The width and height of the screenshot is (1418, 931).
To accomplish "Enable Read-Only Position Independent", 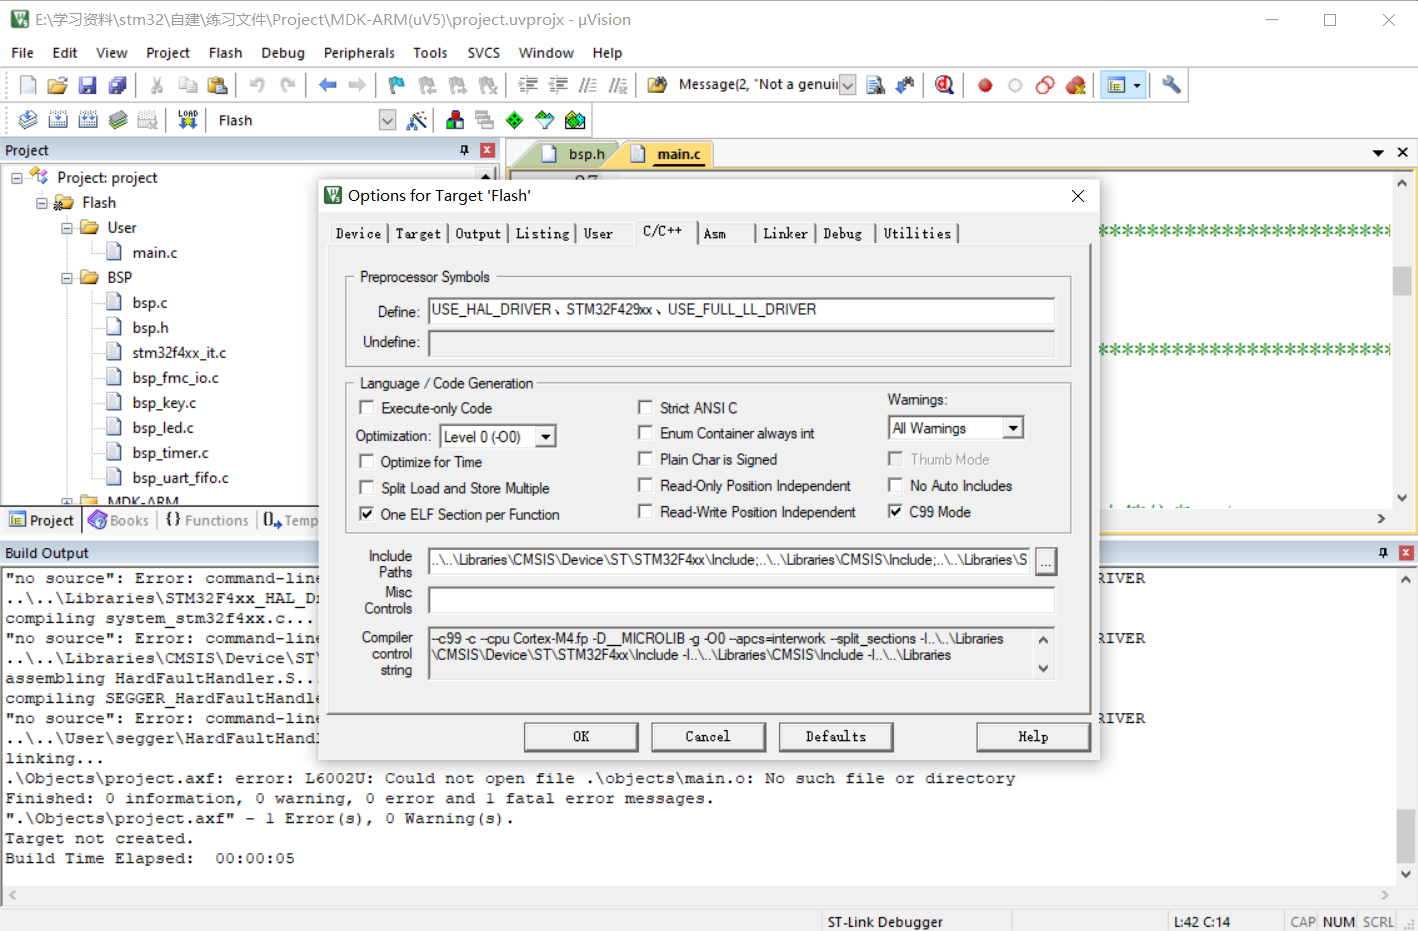I will (x=646, y=484).
